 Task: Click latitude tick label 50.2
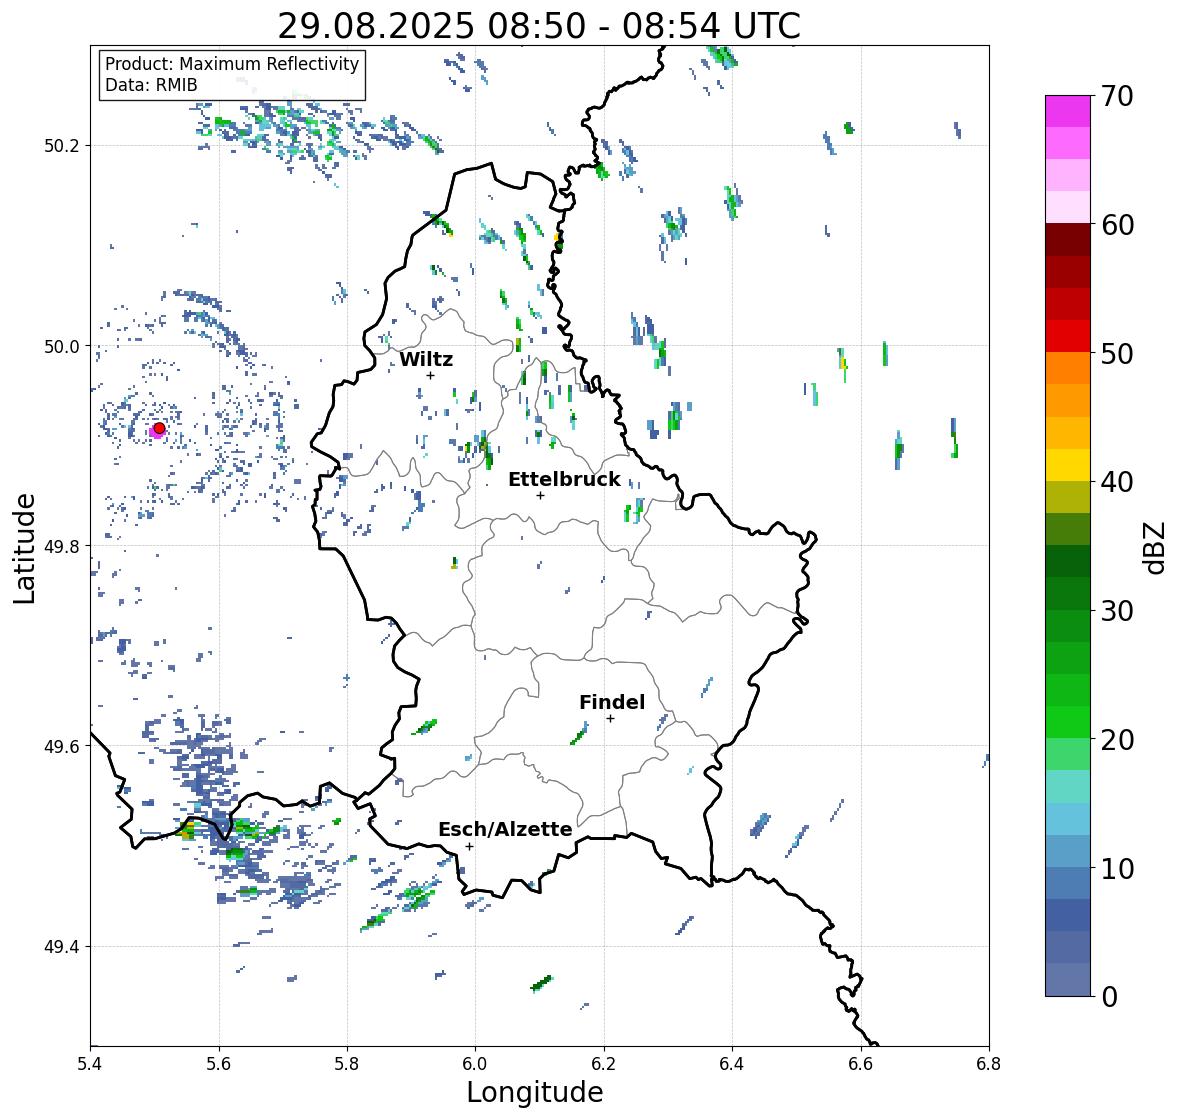click(62, 146)
